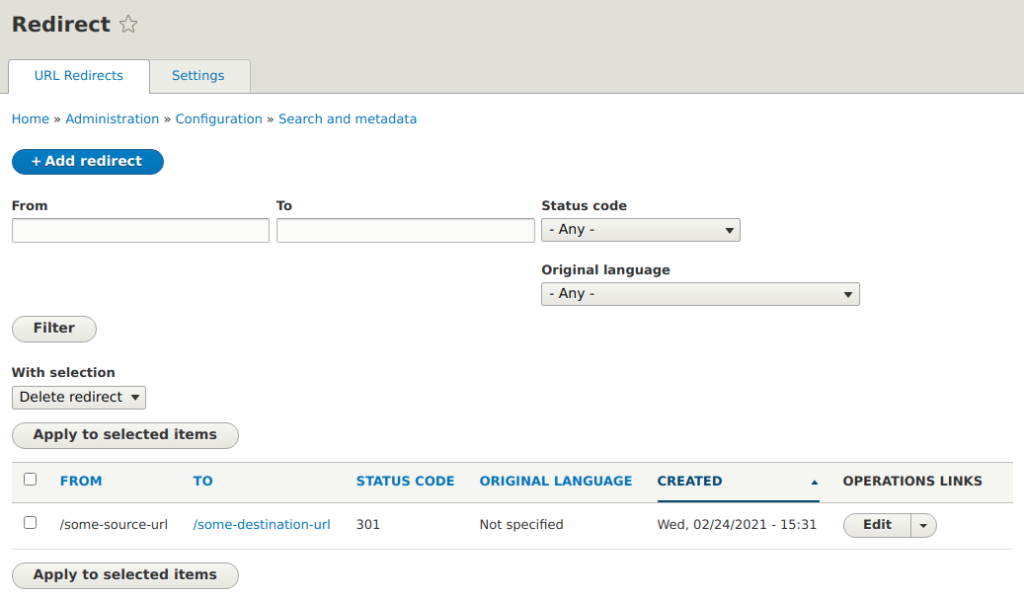This screenshot has width=1024, height=600.
Task: Open Search and metadata breadcrumb
Action: coord(347,119)
